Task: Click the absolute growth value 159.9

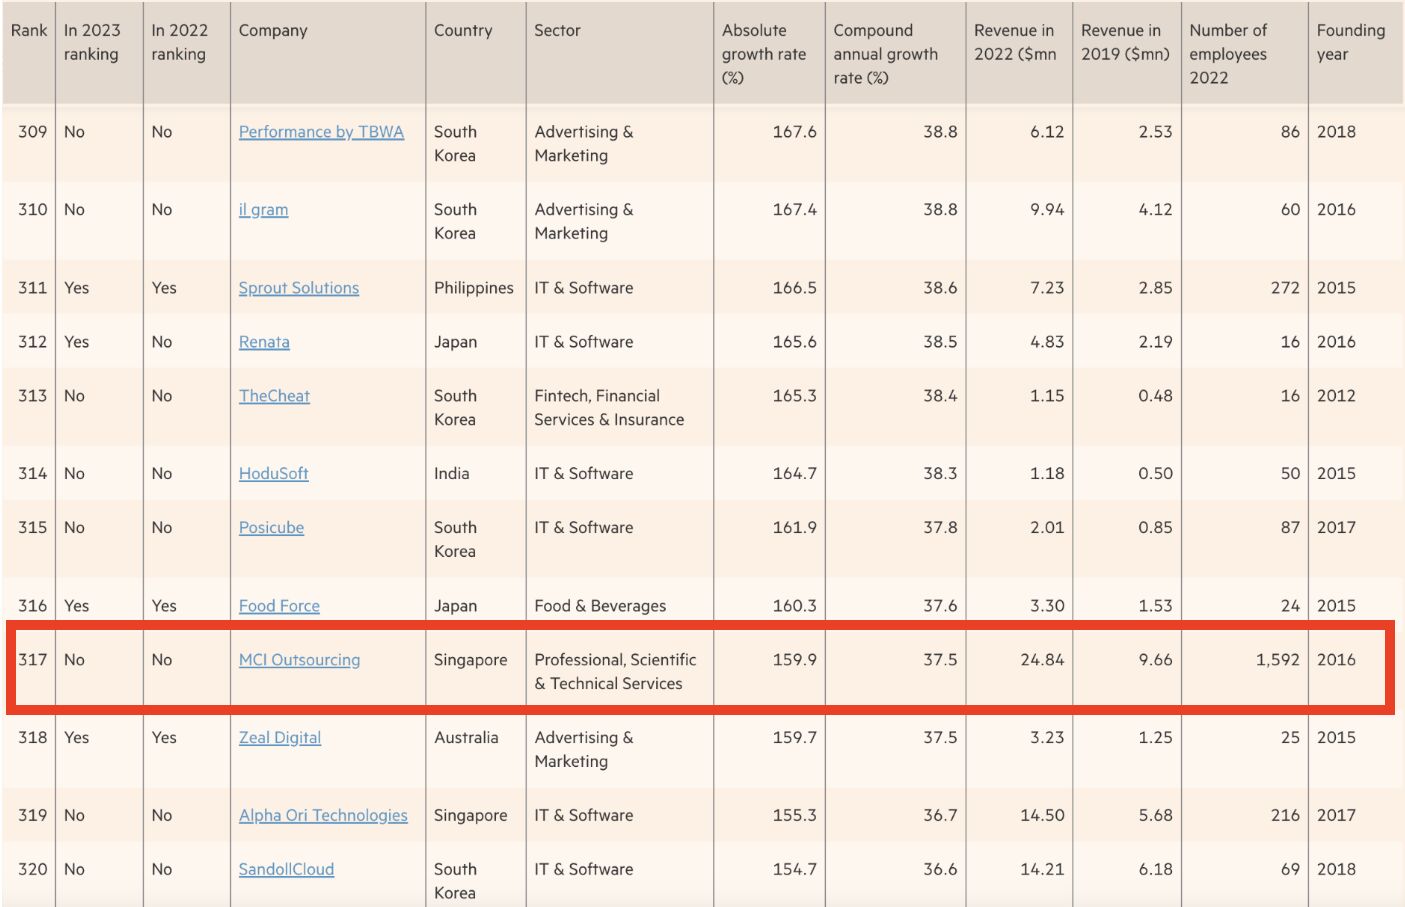Action: pyautogui.click(x=794, y=660)
